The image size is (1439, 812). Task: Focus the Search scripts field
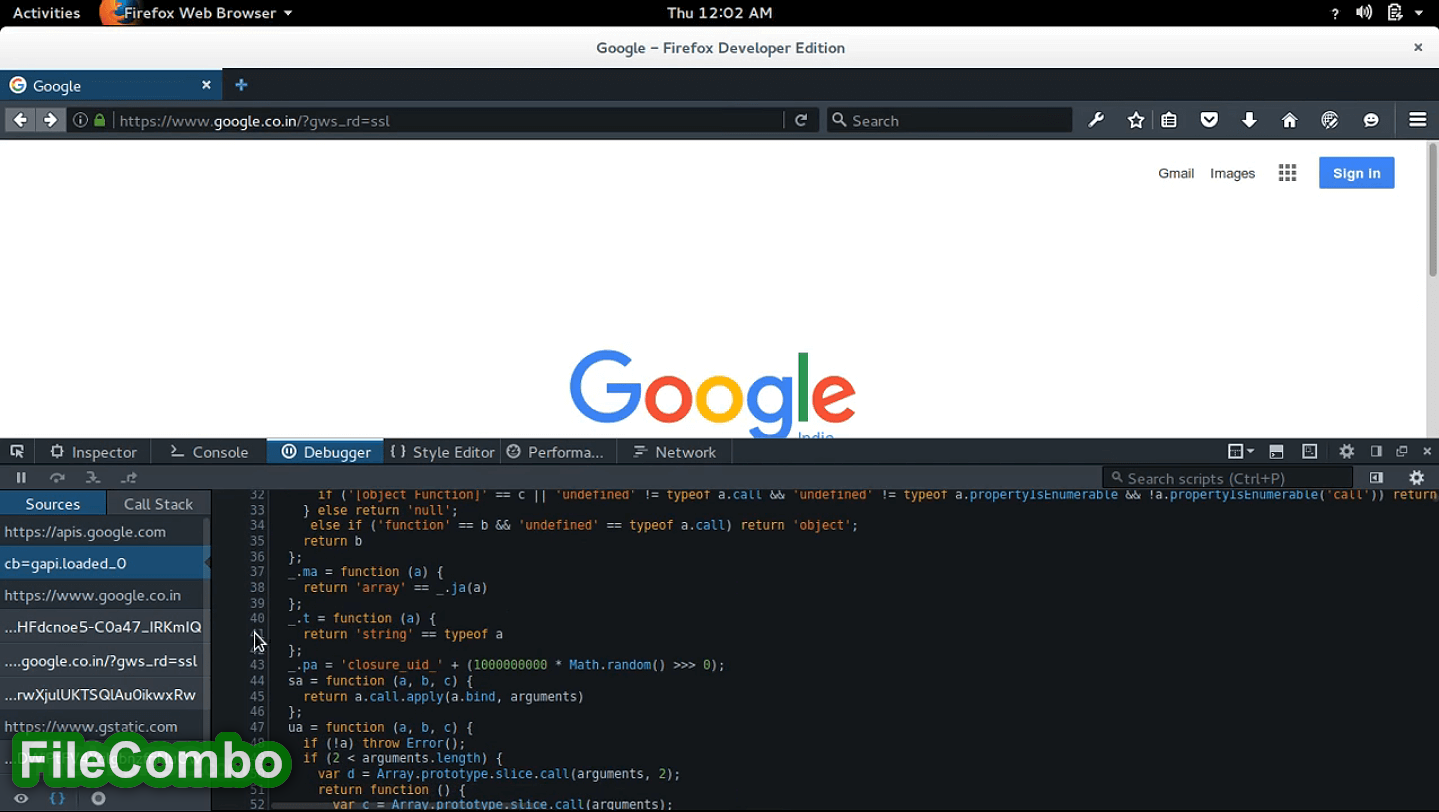[1228, 478]
